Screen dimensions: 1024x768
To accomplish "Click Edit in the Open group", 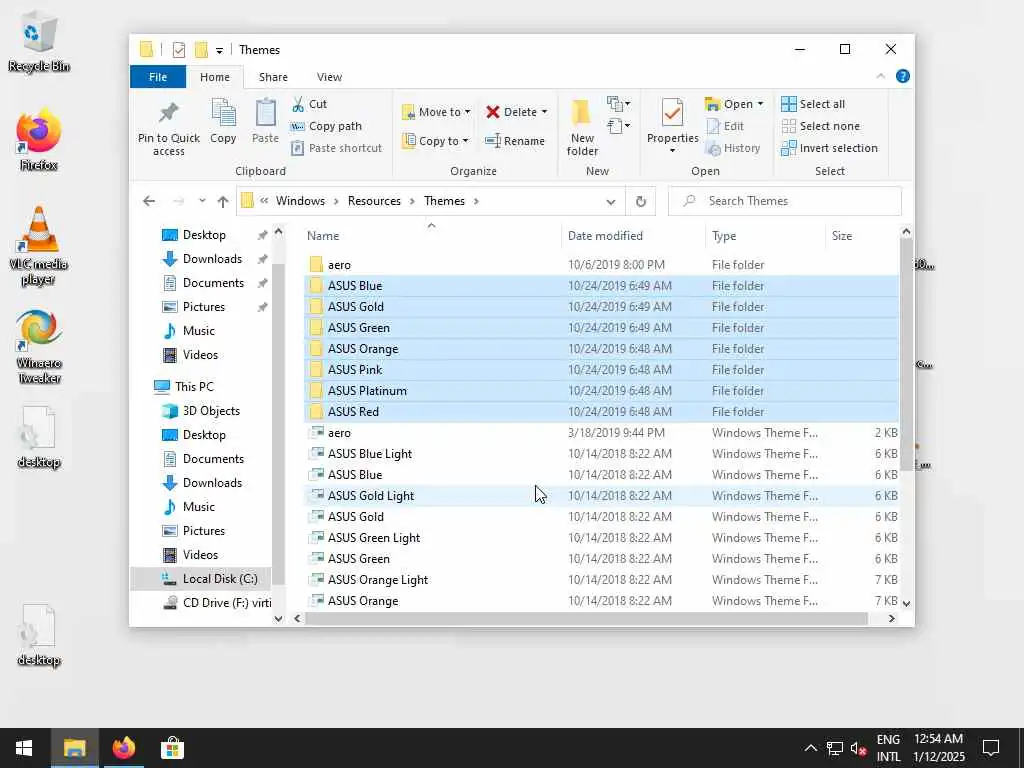I will [x=725, y=126].
